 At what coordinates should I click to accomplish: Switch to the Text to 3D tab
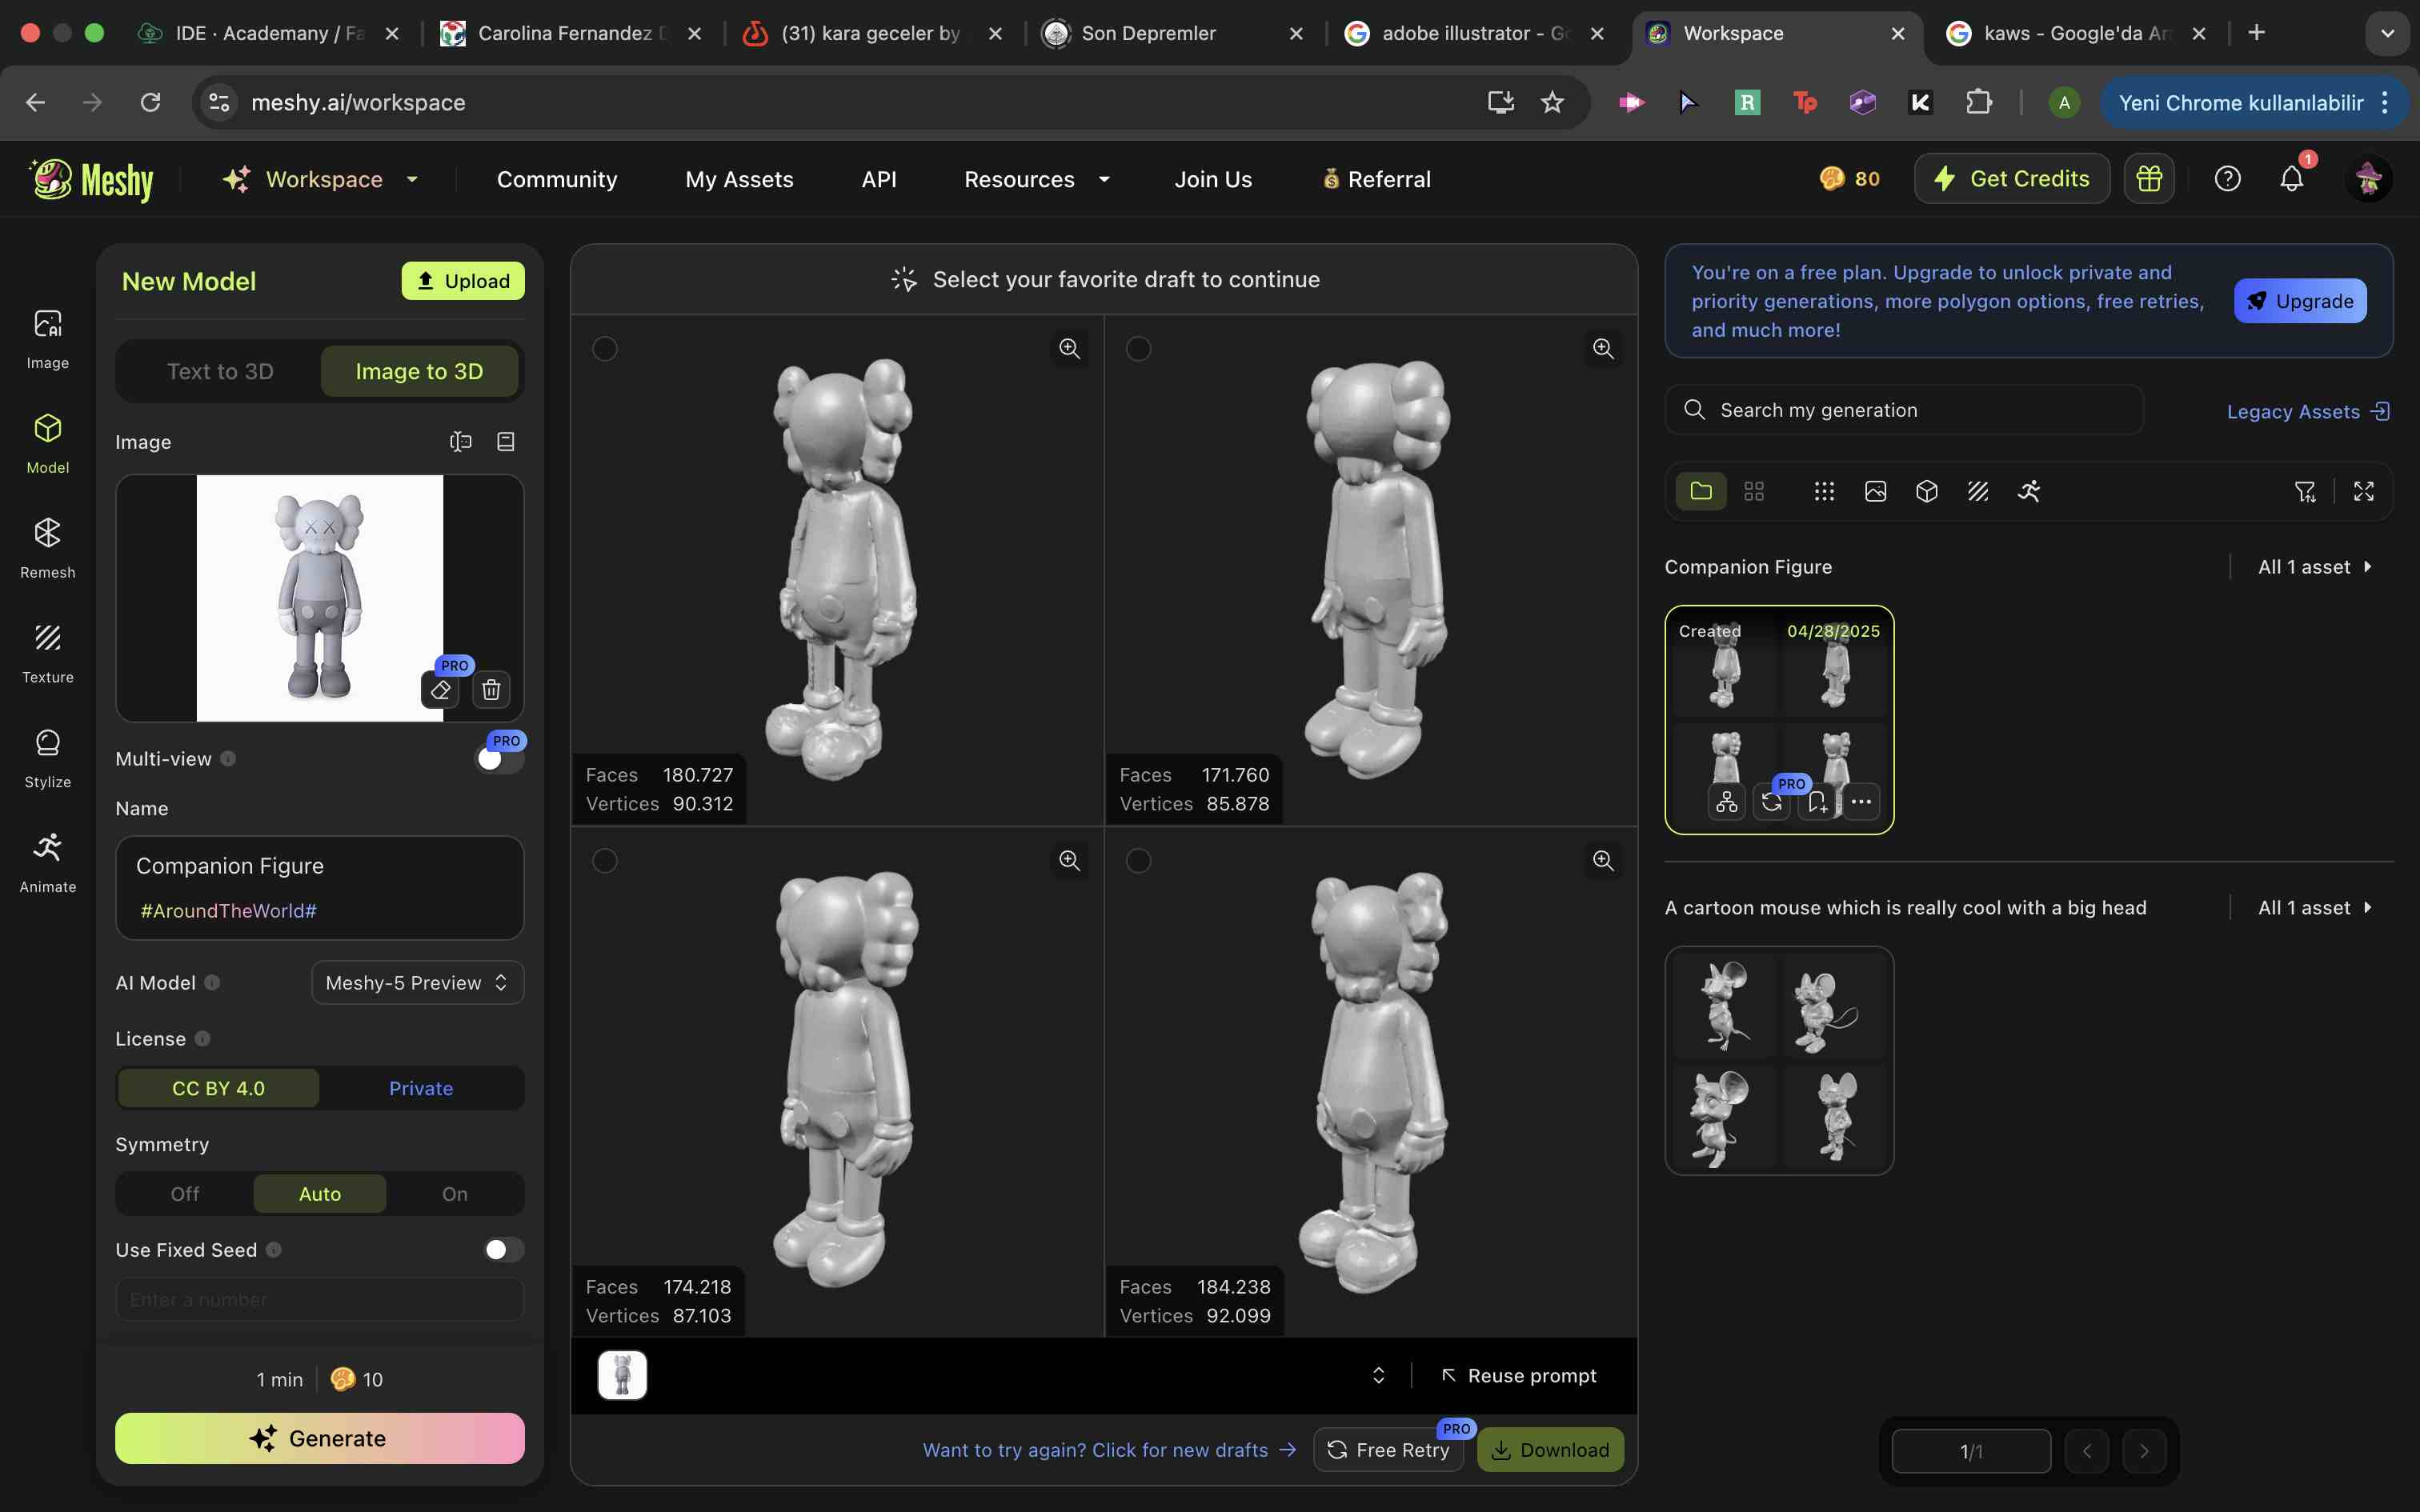pos(220,372)
